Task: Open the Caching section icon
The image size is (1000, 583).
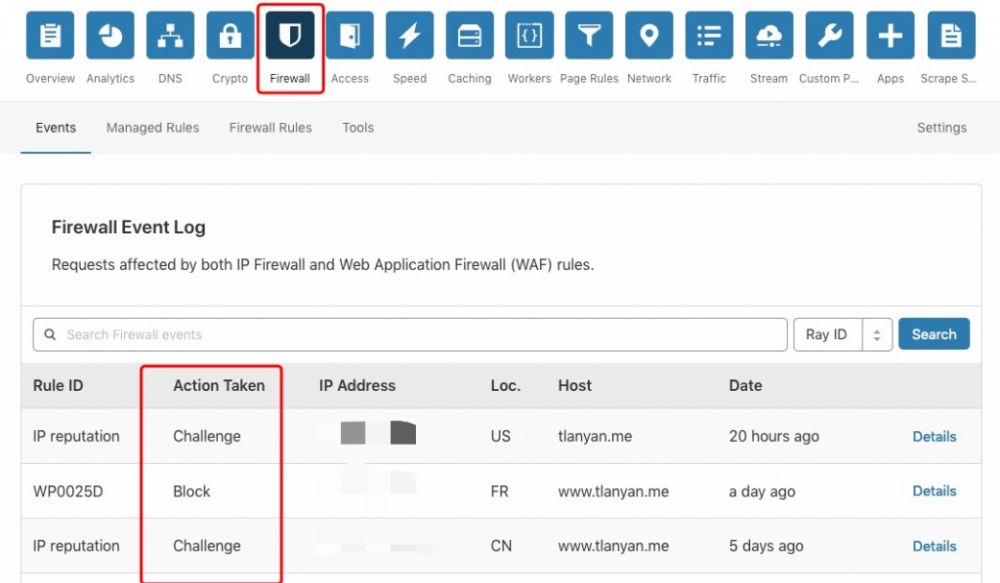Action: point(469,37)
